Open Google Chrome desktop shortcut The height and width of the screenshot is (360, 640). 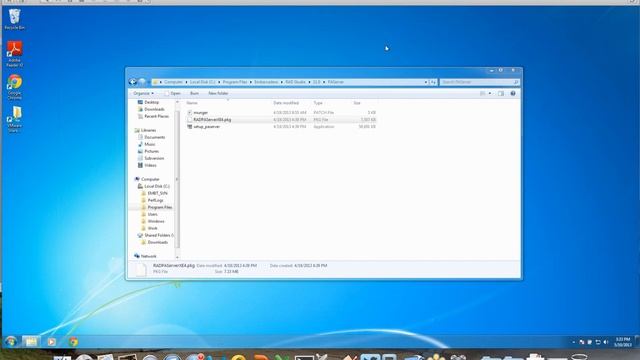(15, 87)
